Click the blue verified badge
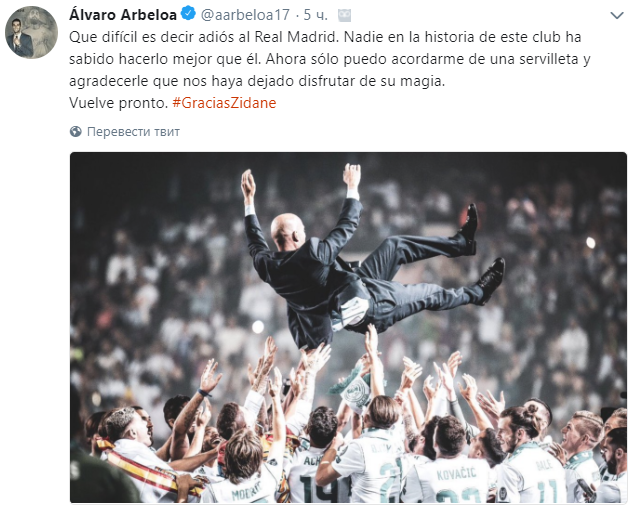The image size is (636, 510). pos(187,14)
